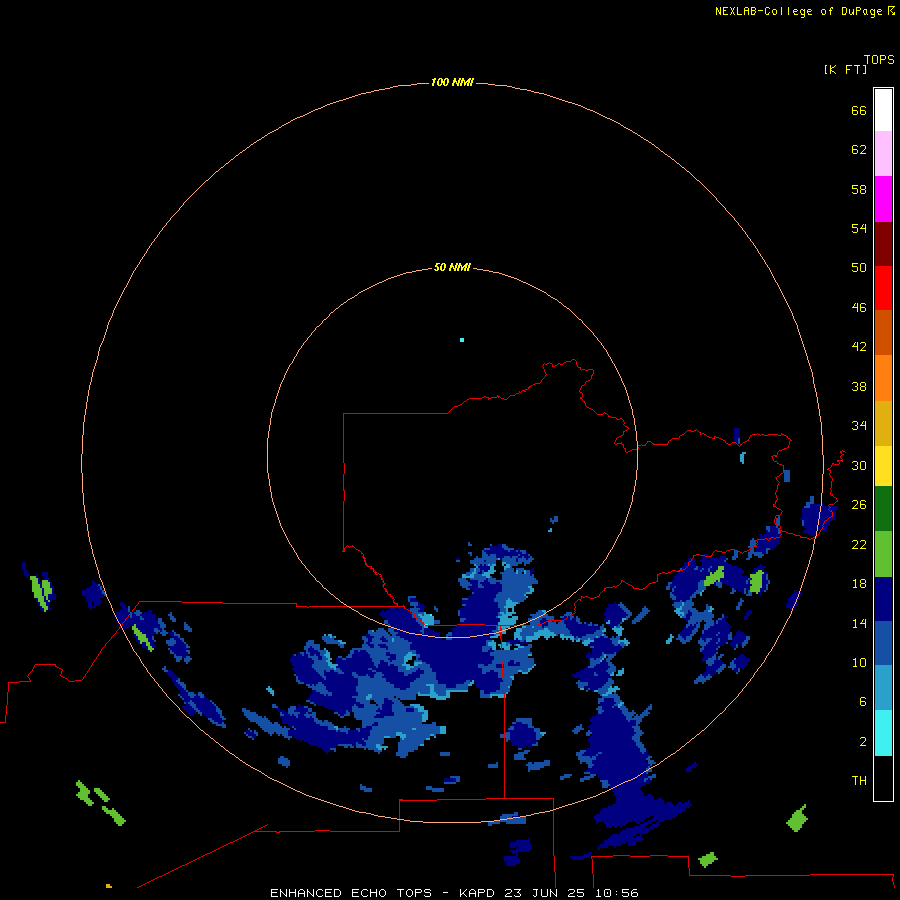
Task: Click the "34" legend value
Action: (x=859, y=426)
